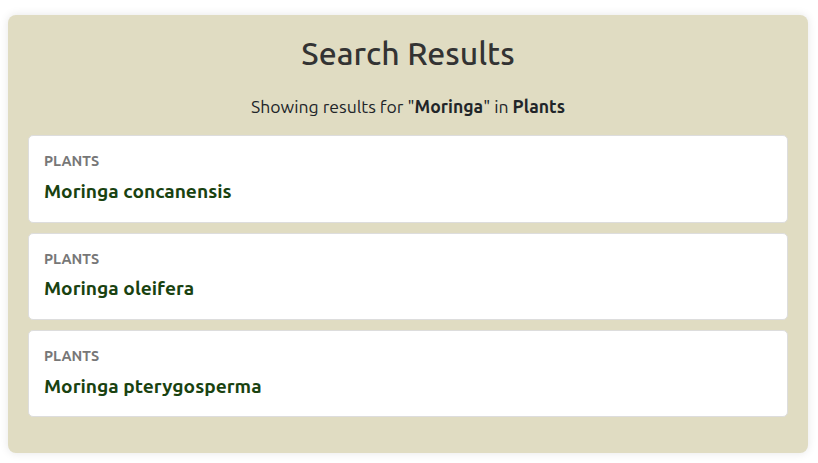The height and width of the screenshot is (463, 818).
Task: Click the PLANTS label above Moringa pterygosperma
Action: pyautogui.click(x=72, y=356)
